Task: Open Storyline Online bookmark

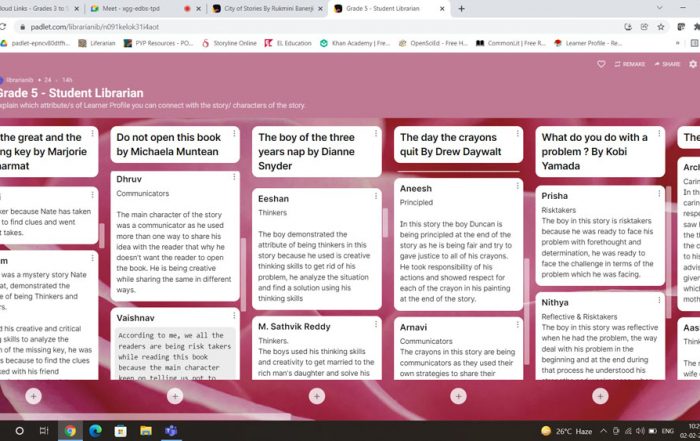Action: pyautogui.click(x=229, y=43)
